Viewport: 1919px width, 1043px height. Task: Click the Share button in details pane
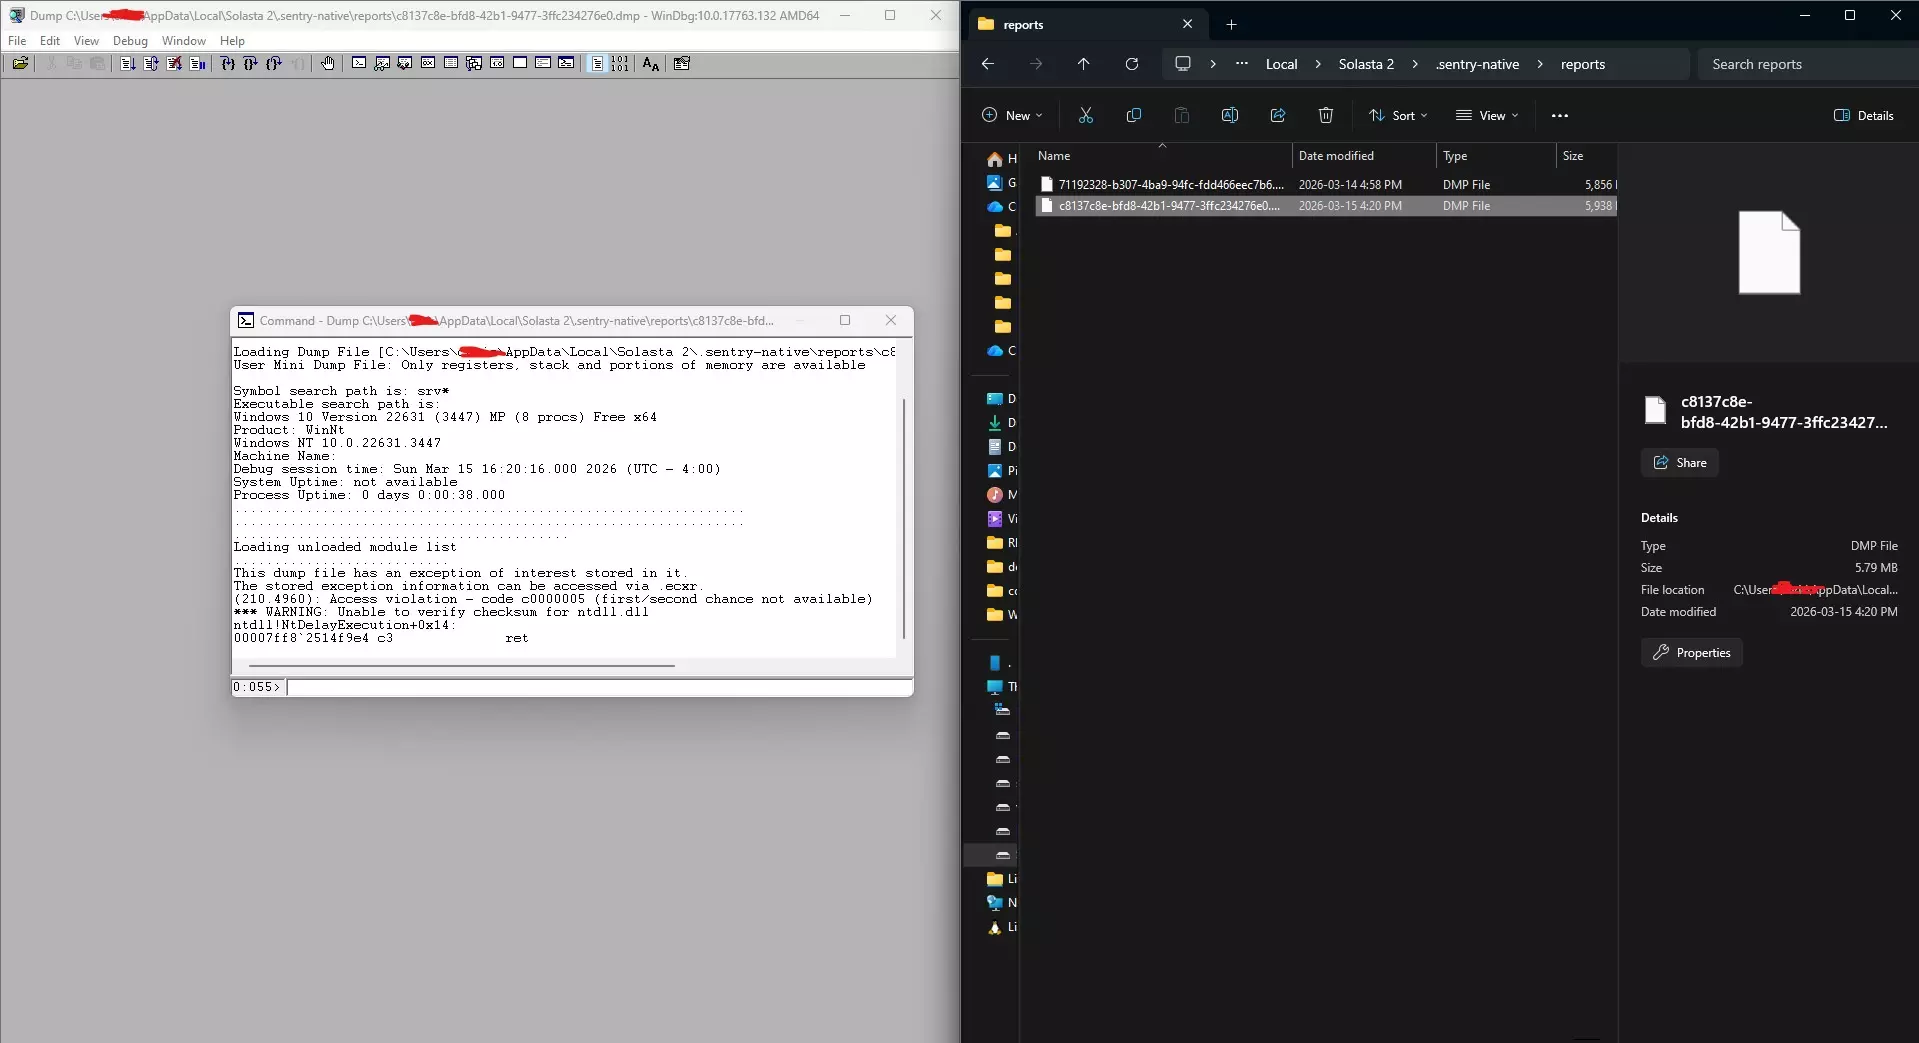[1680, 463]
